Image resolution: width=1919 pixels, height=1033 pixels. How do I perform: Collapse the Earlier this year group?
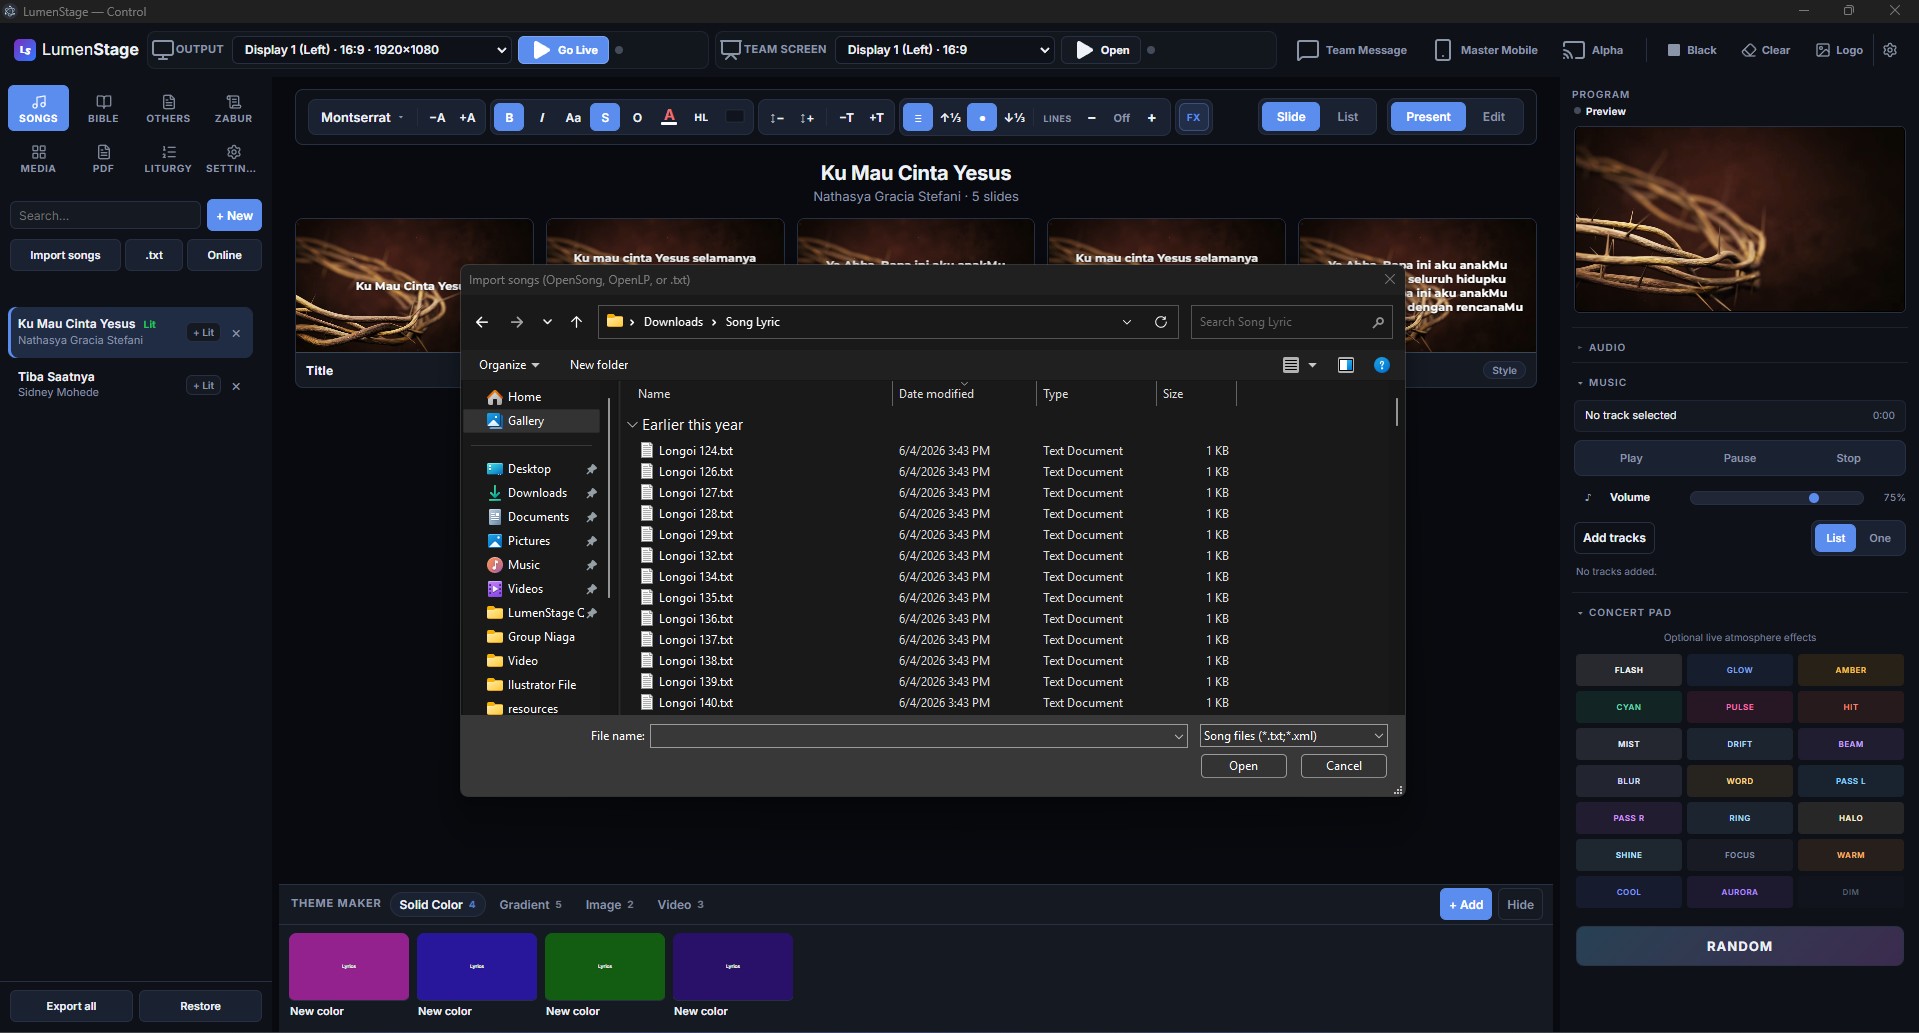click(632, 425)
